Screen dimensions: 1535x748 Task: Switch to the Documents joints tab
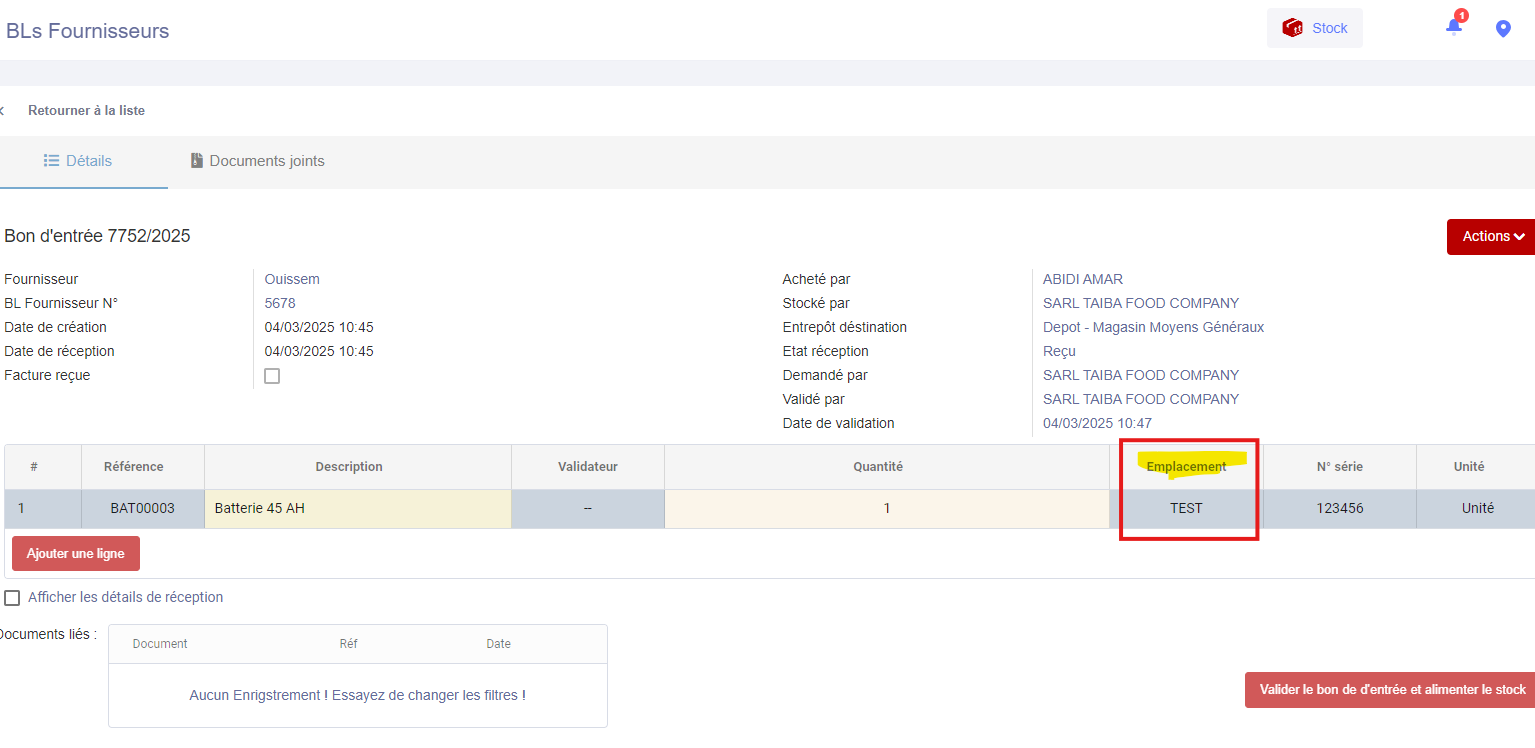[257, 161]
